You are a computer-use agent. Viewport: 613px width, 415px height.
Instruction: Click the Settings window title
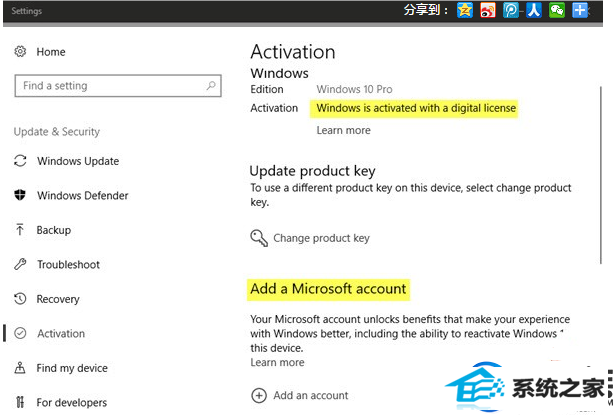point(27,11)
